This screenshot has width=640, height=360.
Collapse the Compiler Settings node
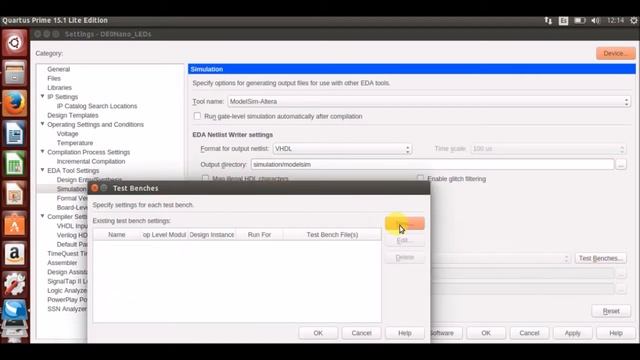(42, 216)
